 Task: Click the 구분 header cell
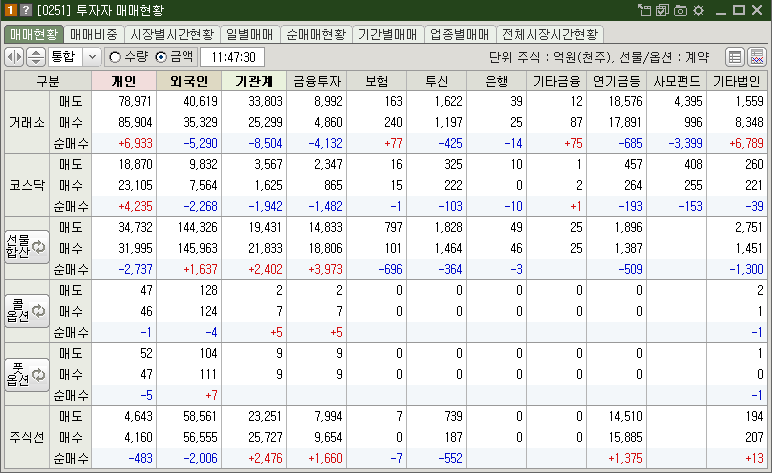pos(48,81)
